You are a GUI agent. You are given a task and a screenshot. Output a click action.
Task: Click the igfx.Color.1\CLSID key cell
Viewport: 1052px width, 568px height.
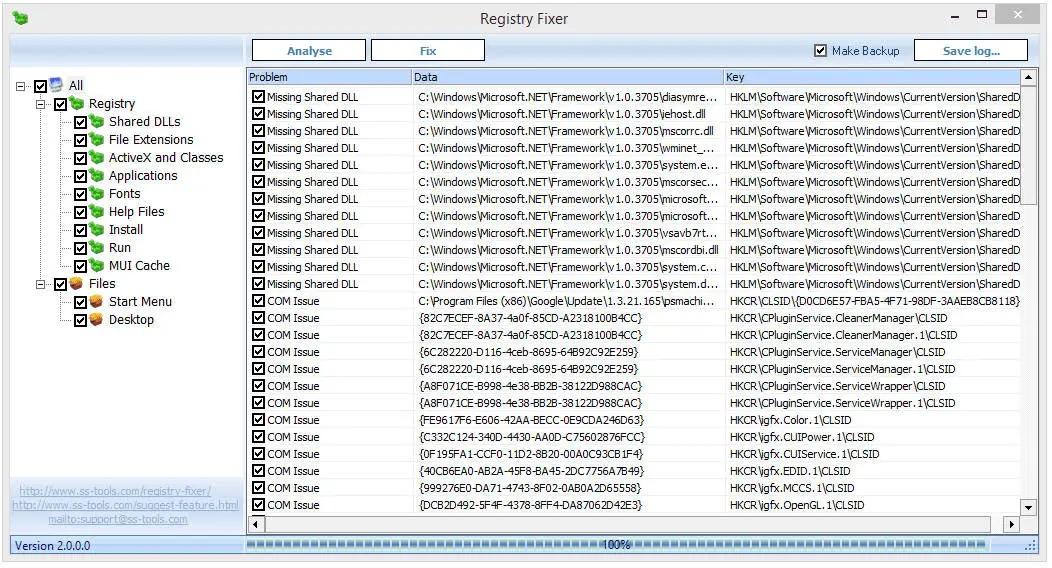(x=874, y=420)
